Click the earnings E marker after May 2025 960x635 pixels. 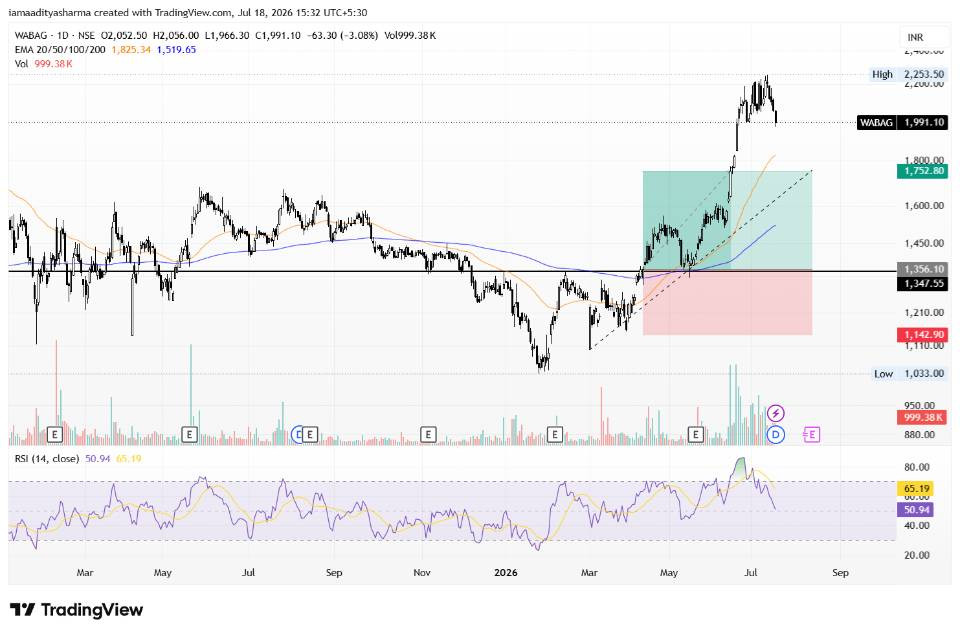point(189,434)
